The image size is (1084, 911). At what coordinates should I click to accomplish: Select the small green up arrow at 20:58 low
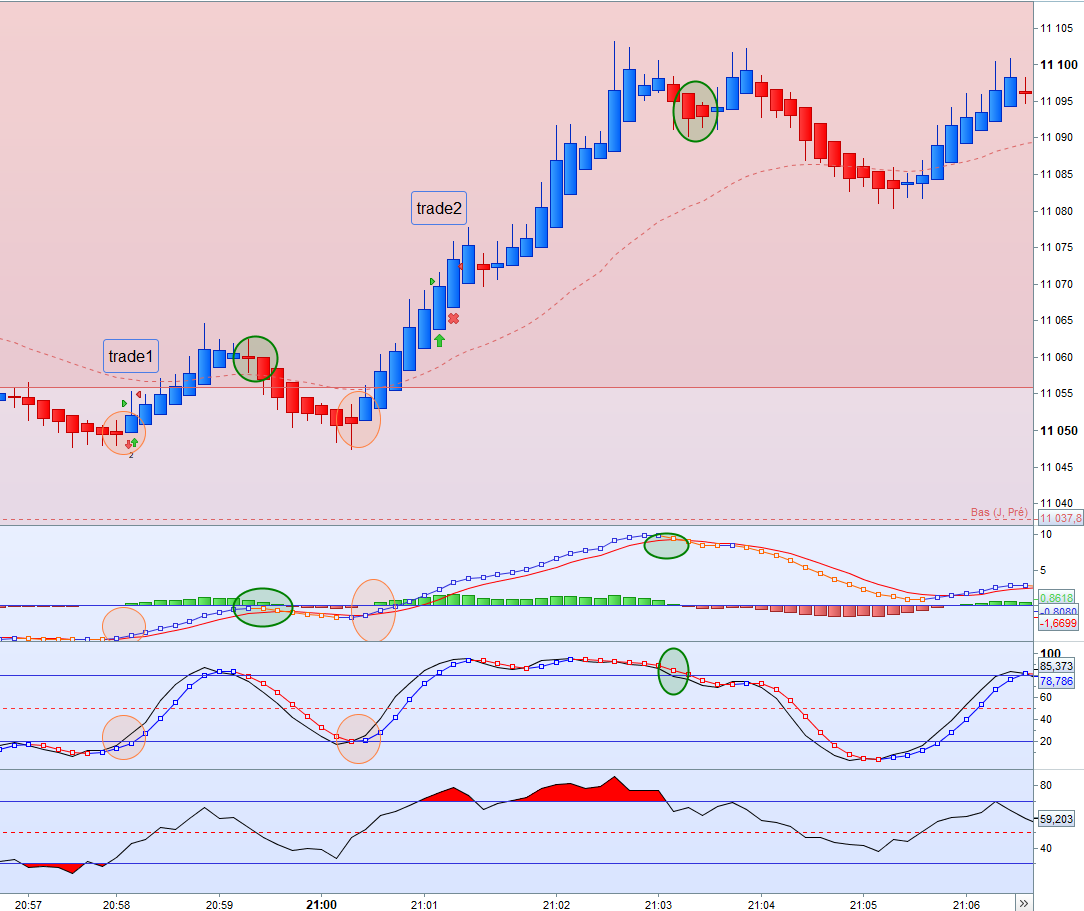point(134,442)
